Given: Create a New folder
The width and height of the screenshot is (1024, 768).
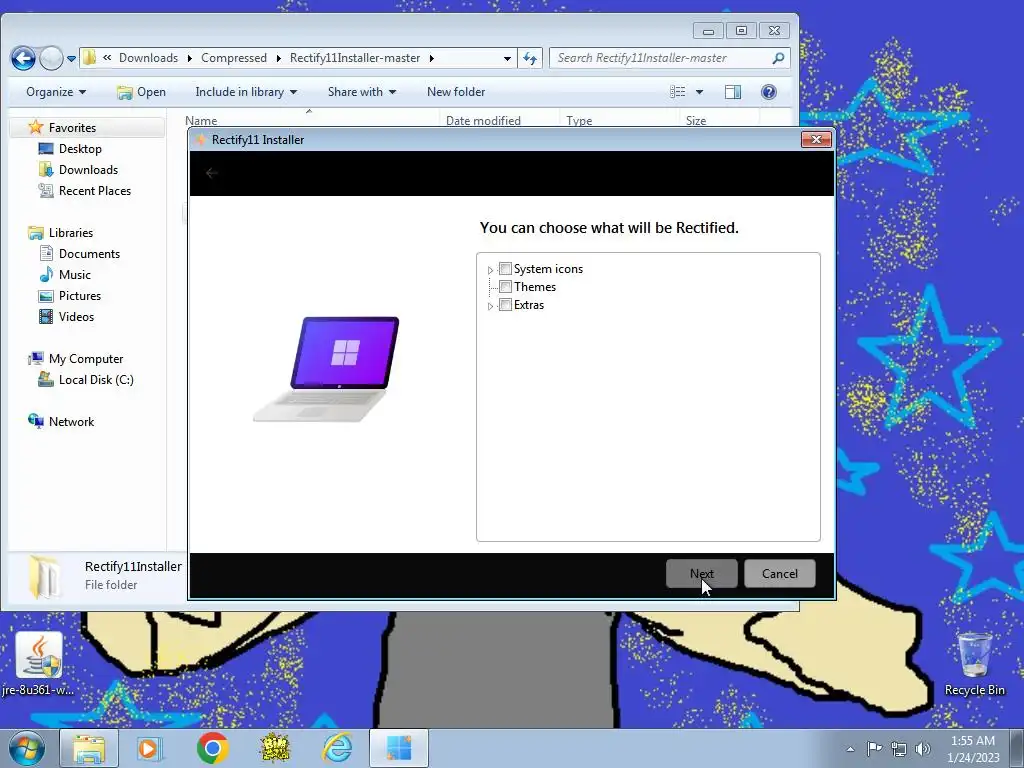Looking at the screenshot, I should pos(456,92).
